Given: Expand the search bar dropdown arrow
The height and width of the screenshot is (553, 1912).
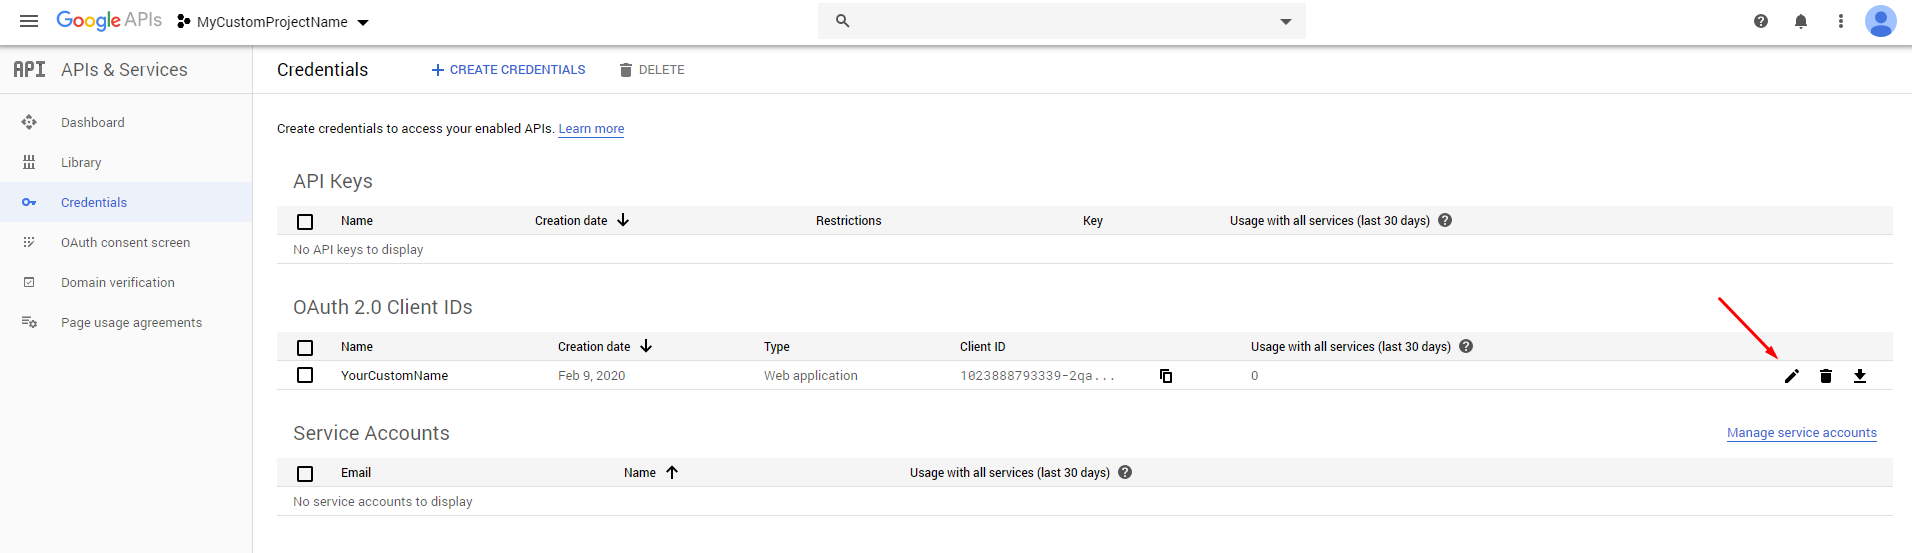Looking at the screenshot, I should (1286, 22).
